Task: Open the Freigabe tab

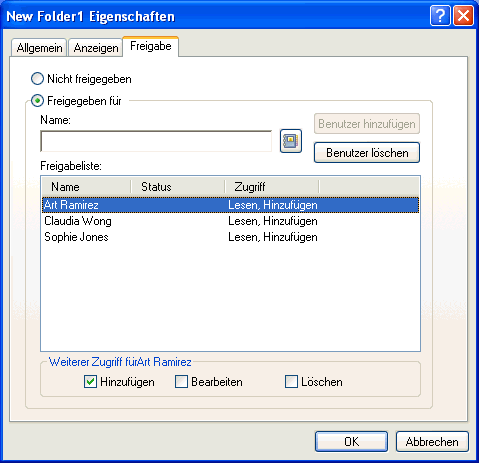Action: pos(151,46)
